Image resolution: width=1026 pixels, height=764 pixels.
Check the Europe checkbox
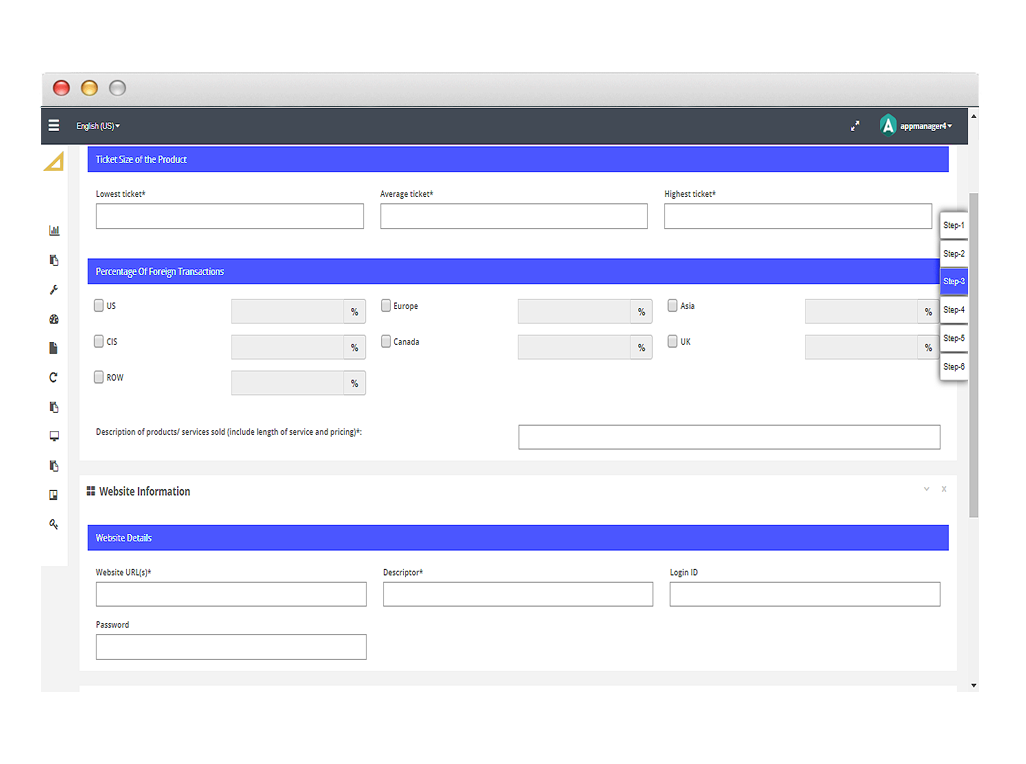[385, 305]
